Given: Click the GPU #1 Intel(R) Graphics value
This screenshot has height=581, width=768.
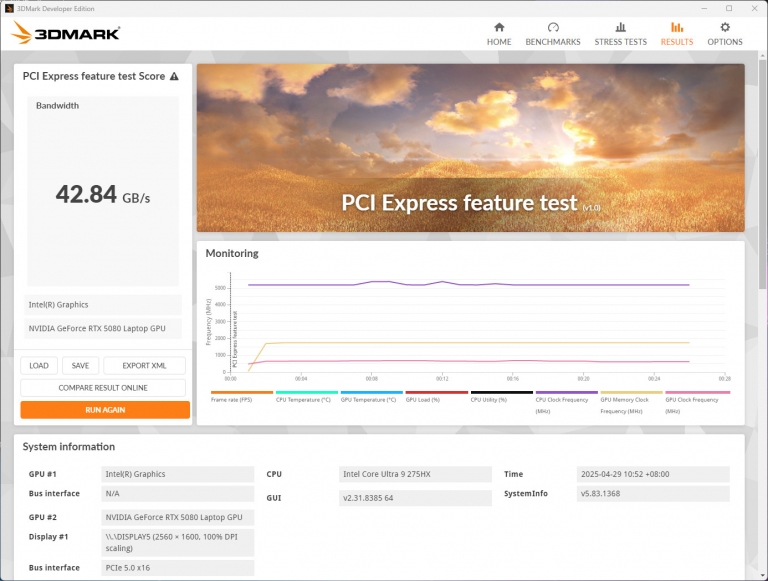Looking at the screenshot, I should pos(177,474).
